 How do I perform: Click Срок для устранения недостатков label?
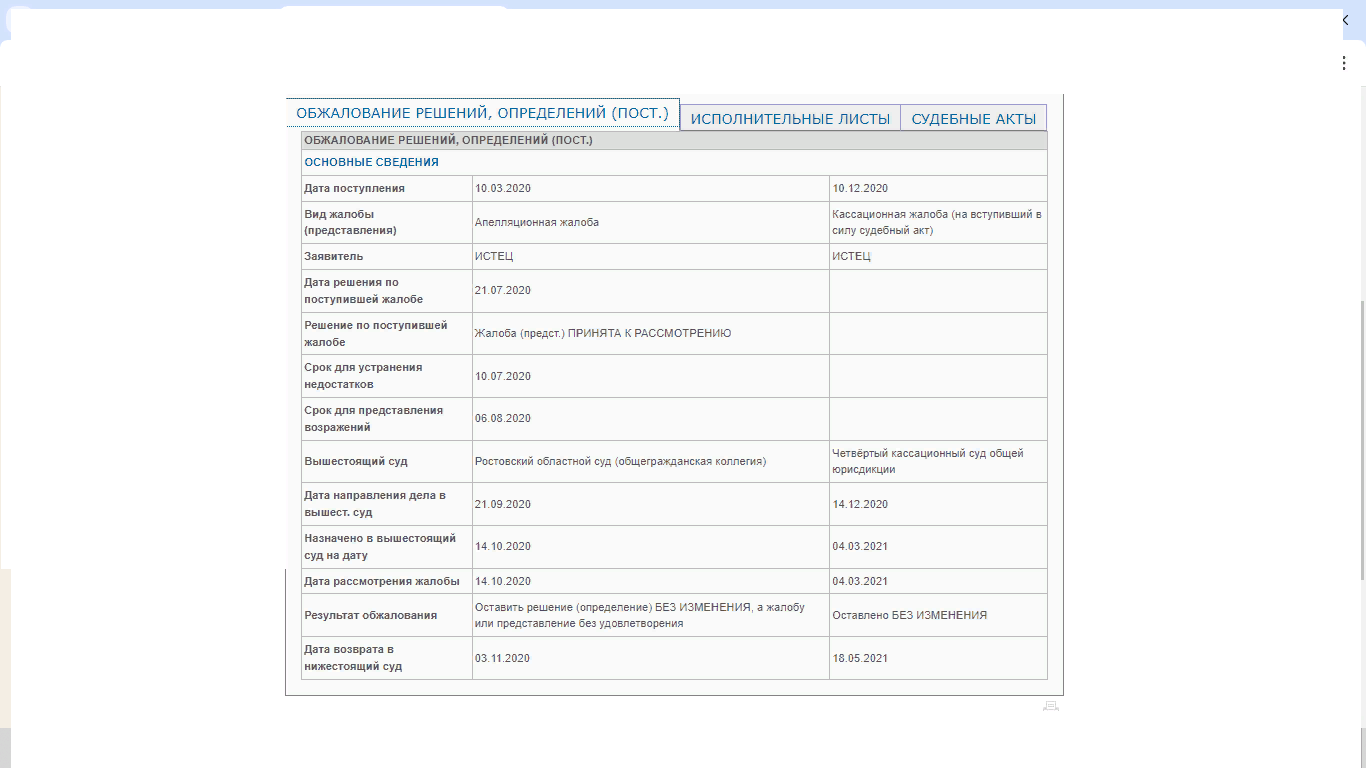tap(363, 376)
